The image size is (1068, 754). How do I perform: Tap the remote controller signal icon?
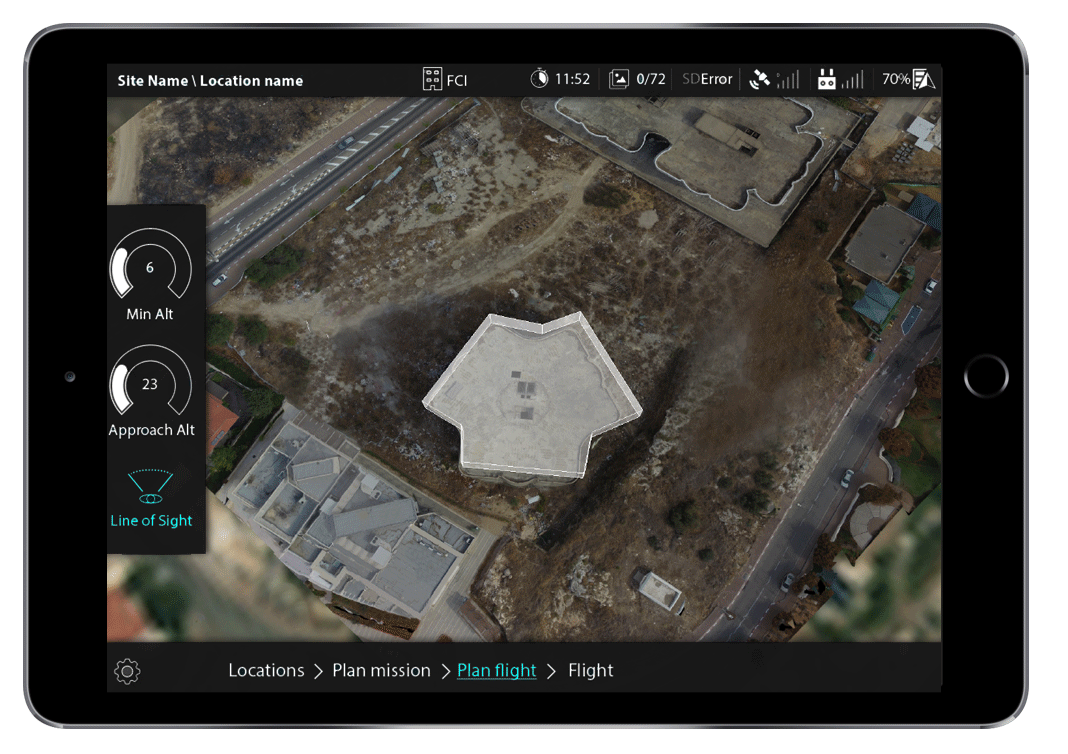point(826,79)
